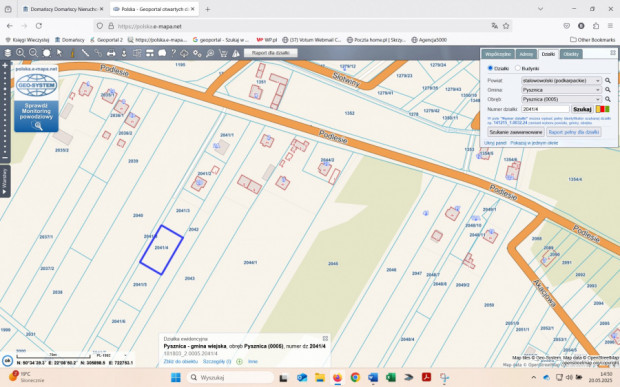Choose the line measurement tool
The width and height of the screenshot is (620, 387).
85,53
